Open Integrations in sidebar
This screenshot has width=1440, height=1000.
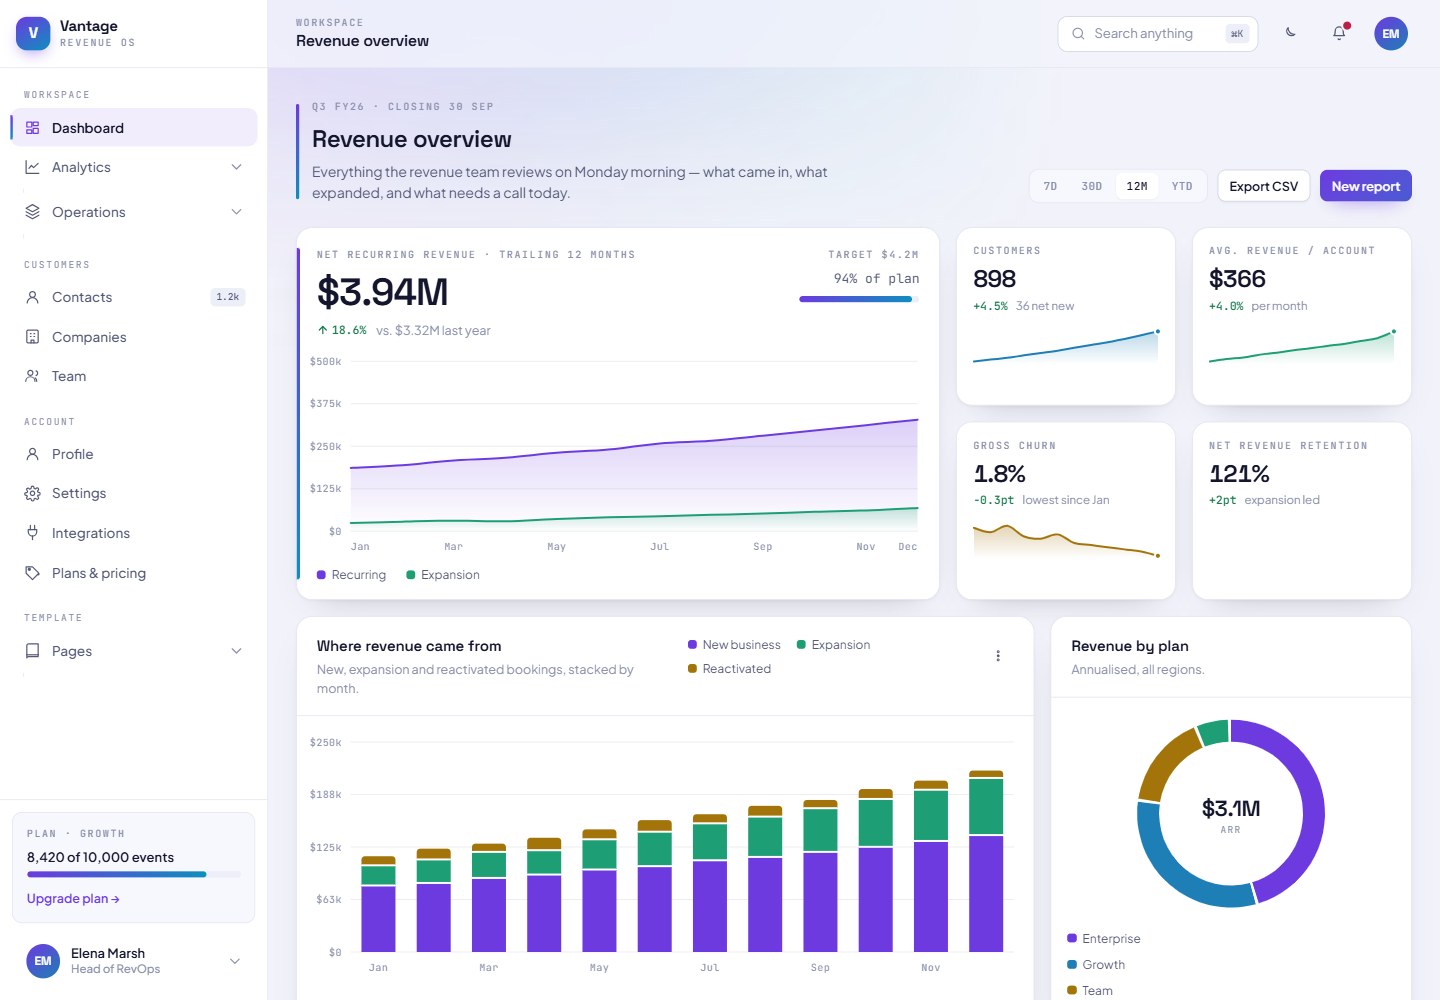click(134, 533)
